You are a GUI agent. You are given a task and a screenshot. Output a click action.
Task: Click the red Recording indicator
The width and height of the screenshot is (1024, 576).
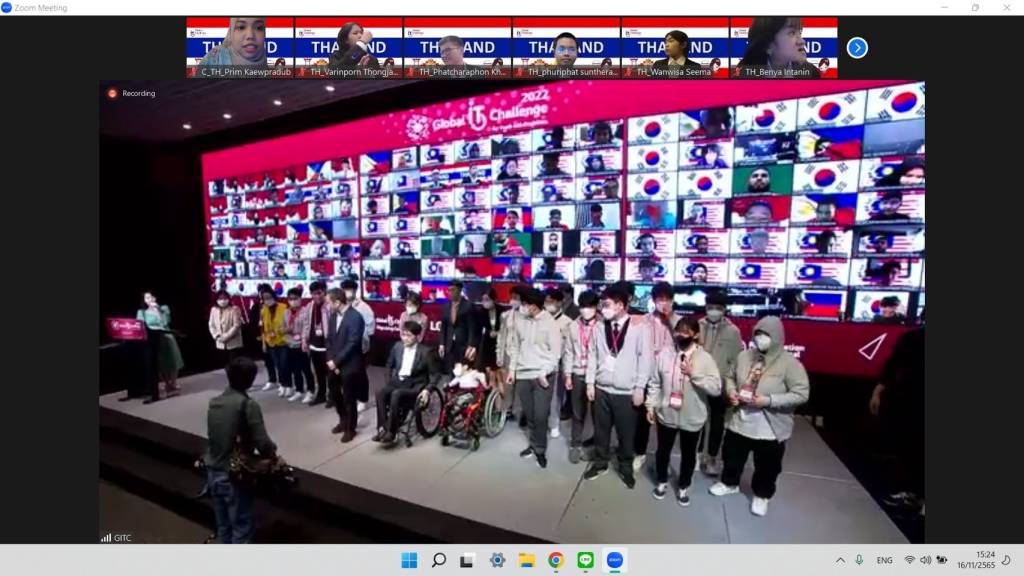click(x=131, y=93)
